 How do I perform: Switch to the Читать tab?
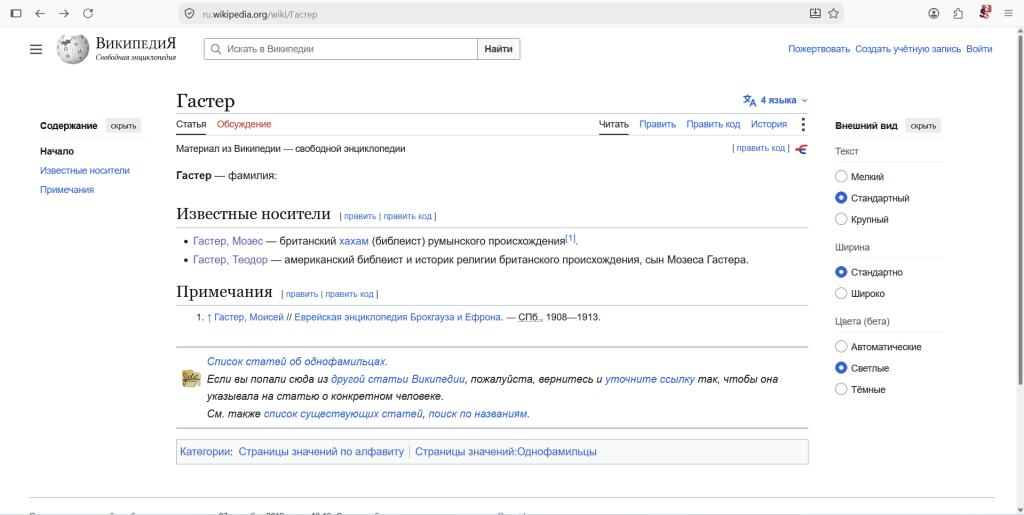(614, 124)
